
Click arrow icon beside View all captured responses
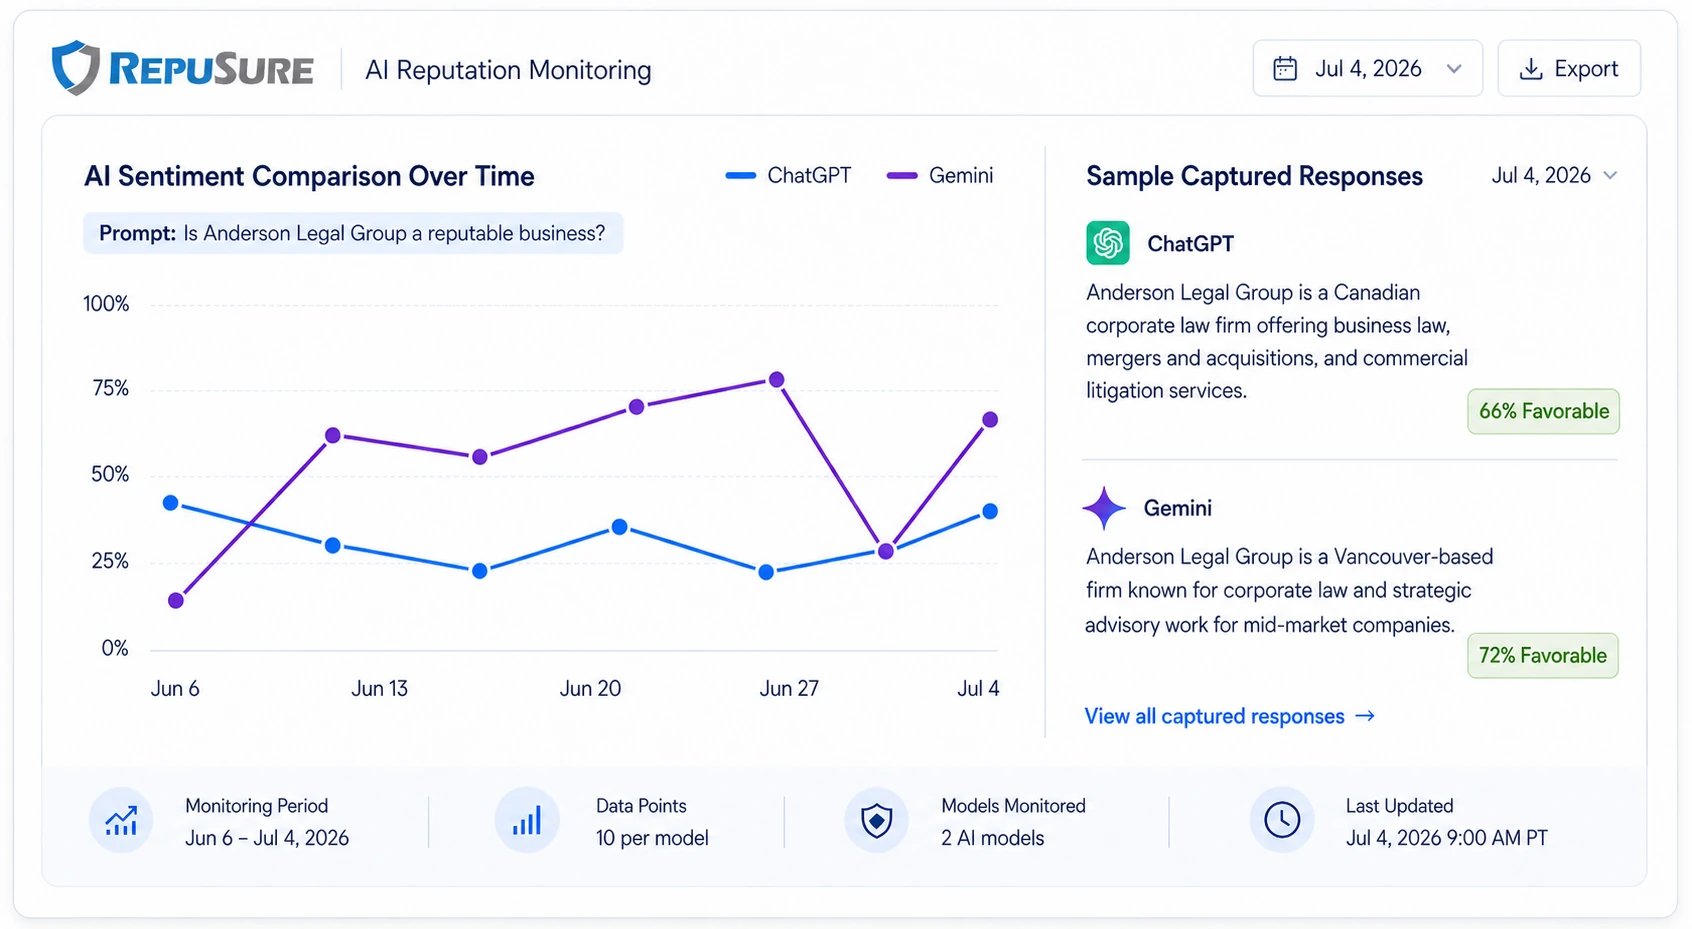coord(1365,716)
